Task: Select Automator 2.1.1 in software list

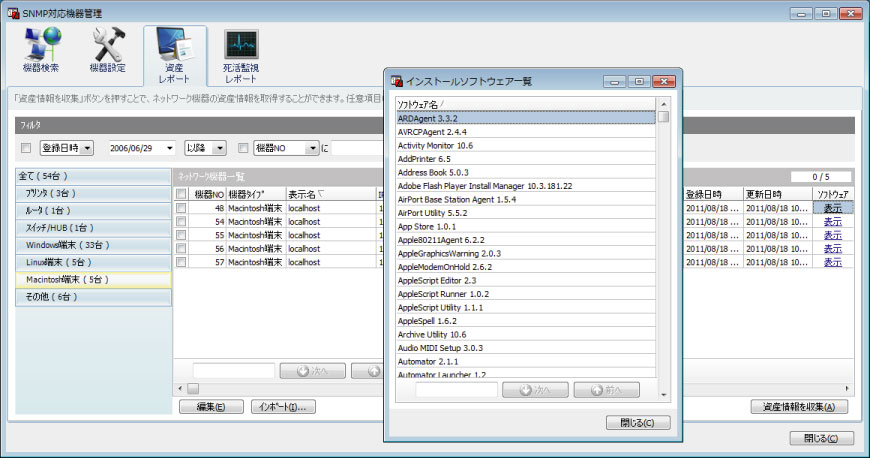Action: [x=525, y=361]
